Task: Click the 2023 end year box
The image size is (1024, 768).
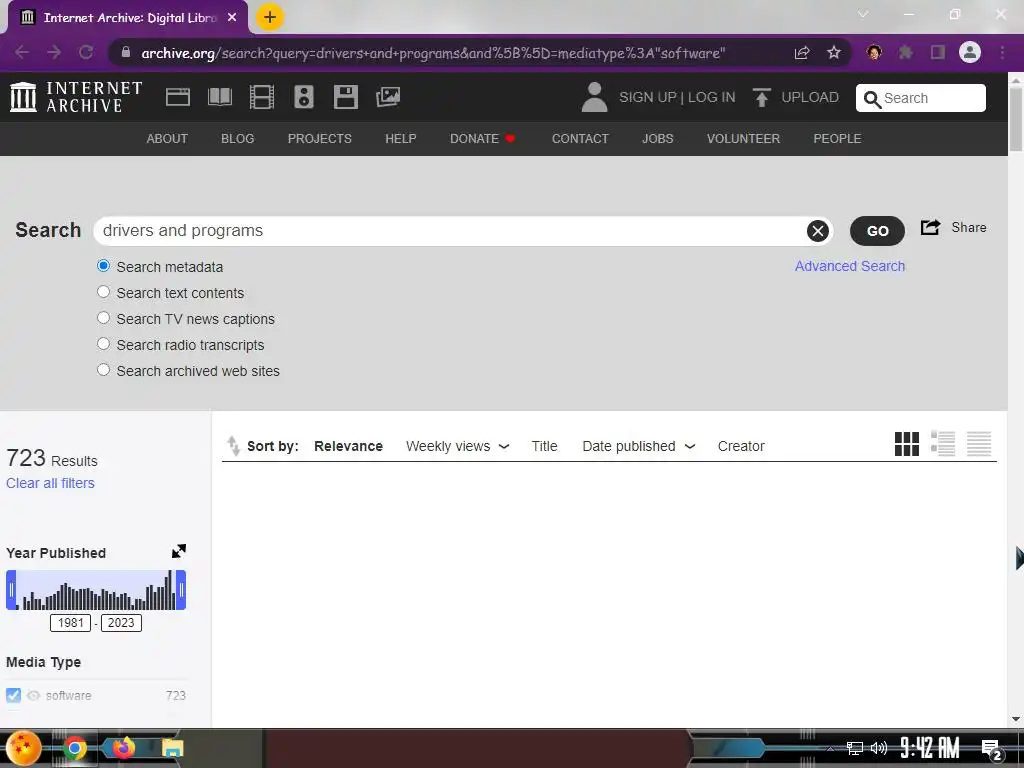Action: tap(121, 622)
